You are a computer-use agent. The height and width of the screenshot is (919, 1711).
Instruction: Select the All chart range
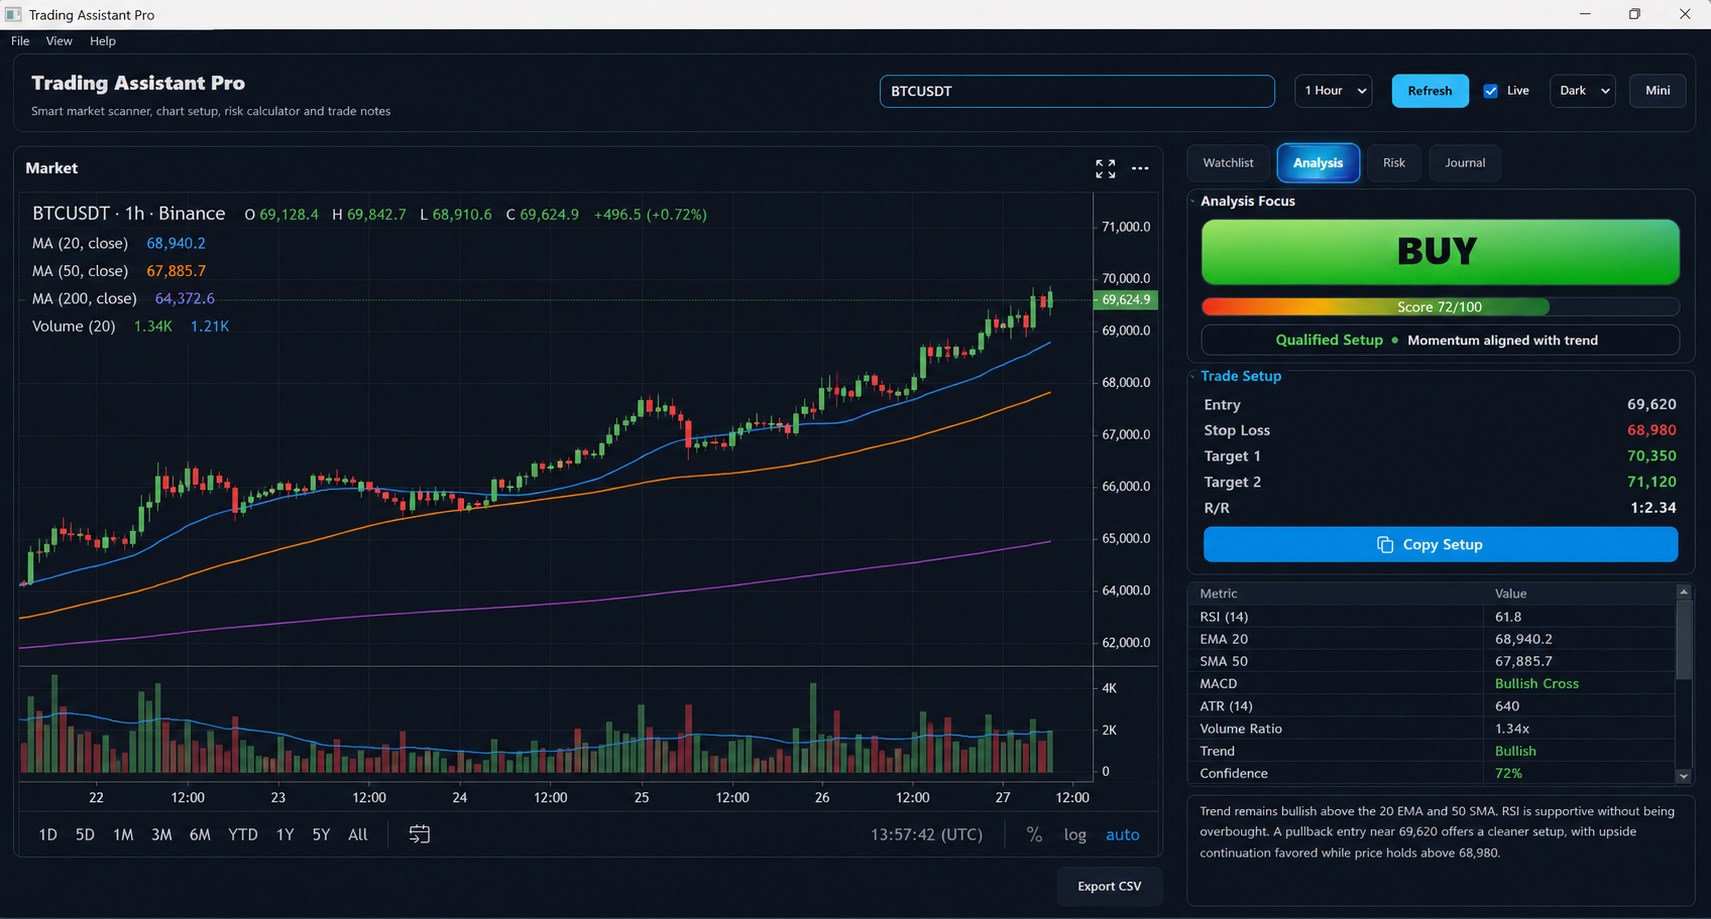pyautogui.click(x=358, y=834)
